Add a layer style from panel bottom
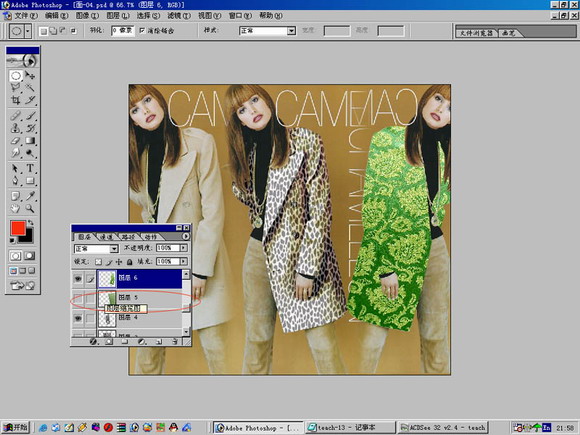 93,342
